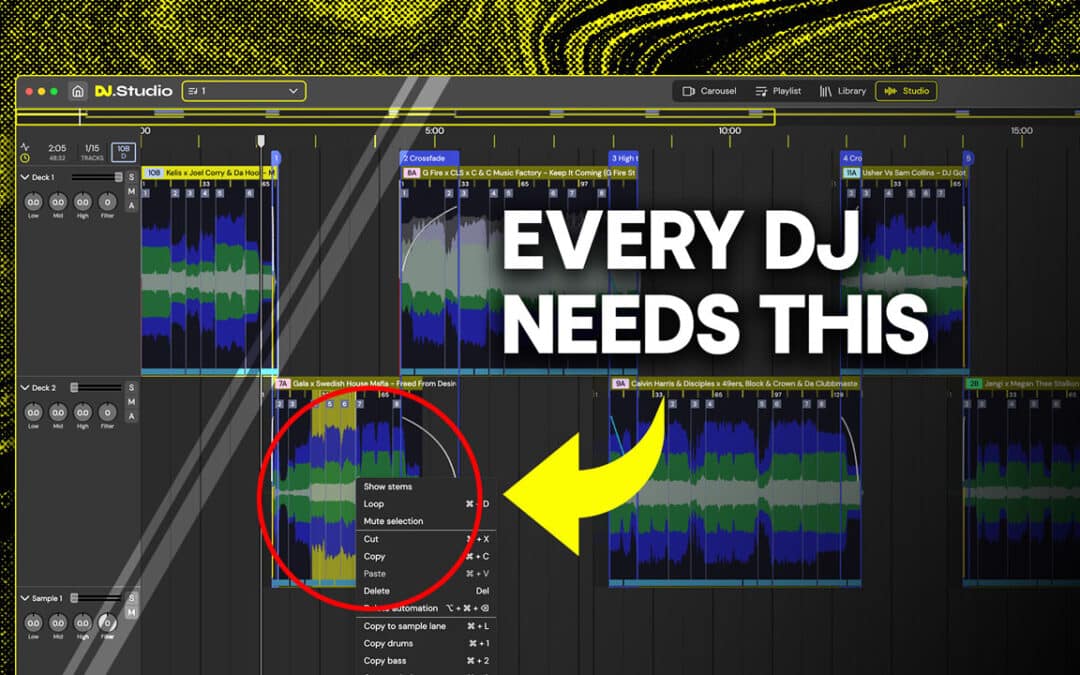1080x675 pixels.
Task: Solo Deck 2 with the S button
Action: [x=132, y=388]
